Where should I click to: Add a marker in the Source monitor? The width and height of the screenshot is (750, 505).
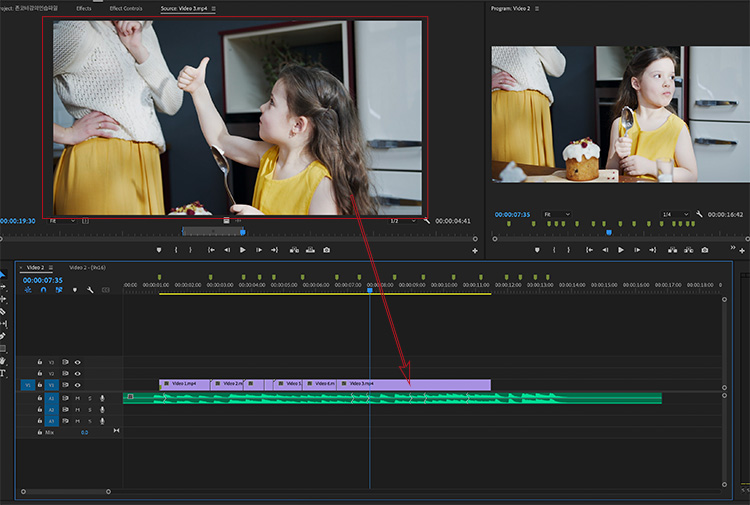[159, 250]
